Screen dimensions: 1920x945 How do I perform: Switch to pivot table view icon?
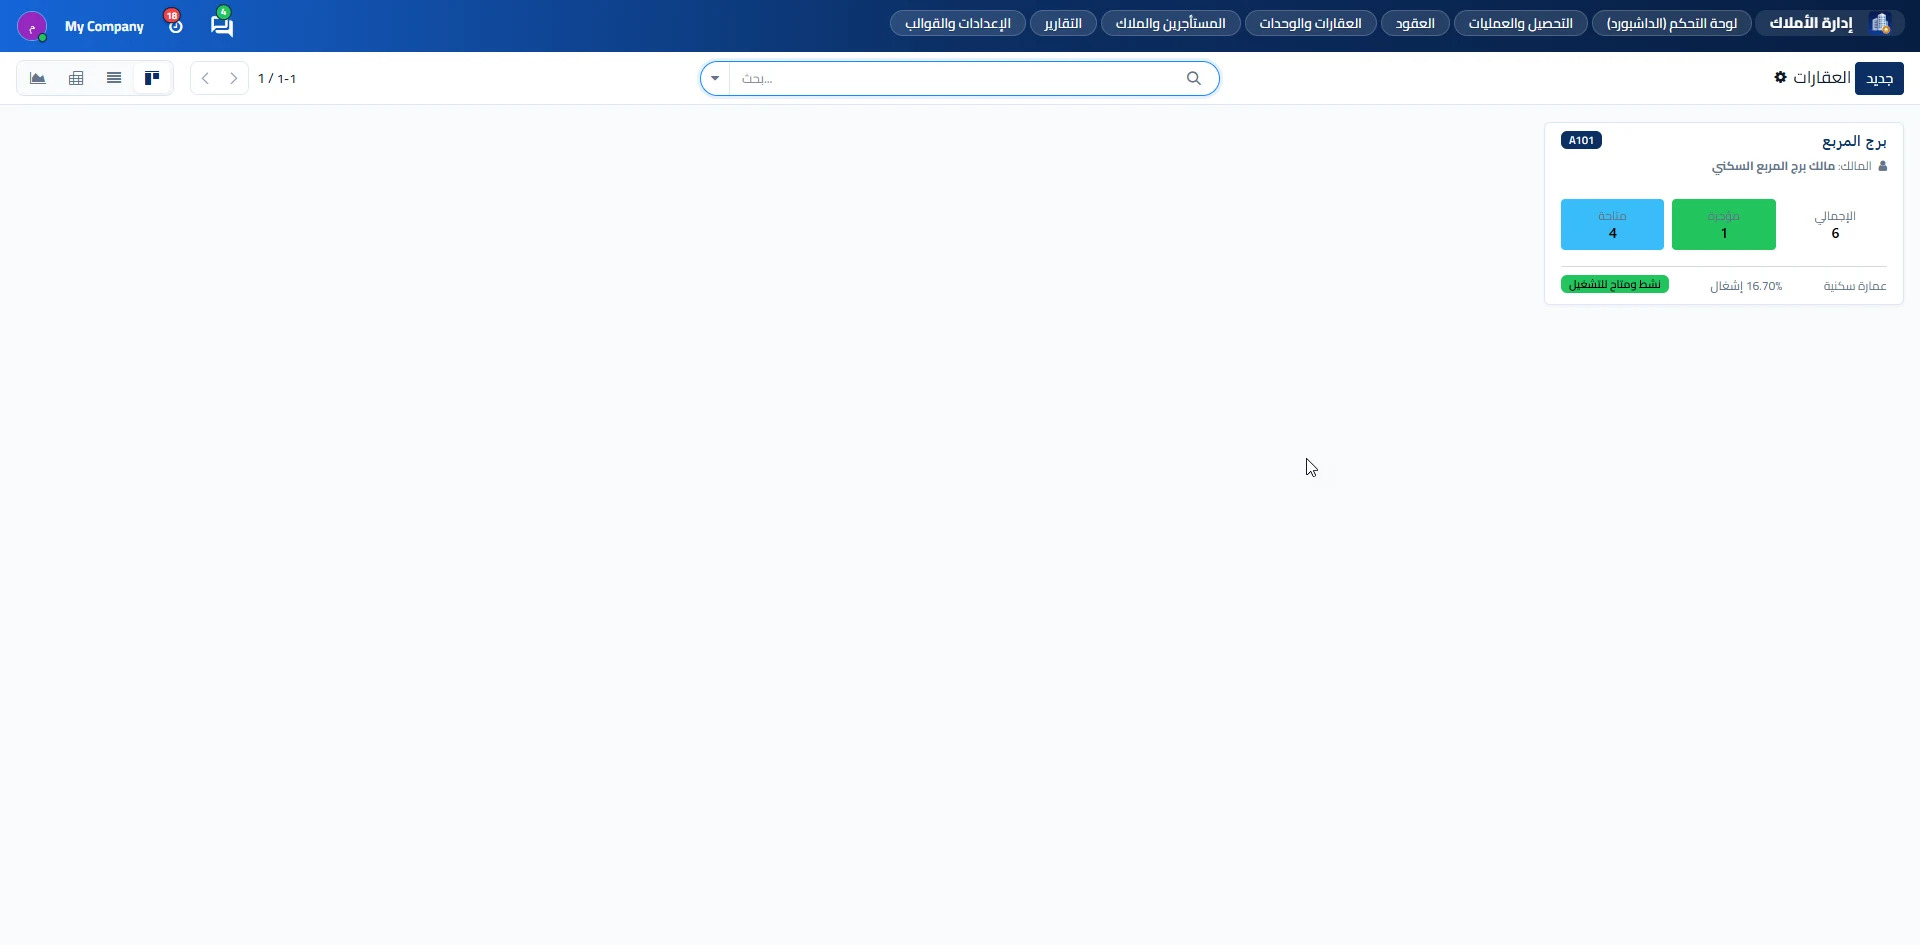click(76, 78)
